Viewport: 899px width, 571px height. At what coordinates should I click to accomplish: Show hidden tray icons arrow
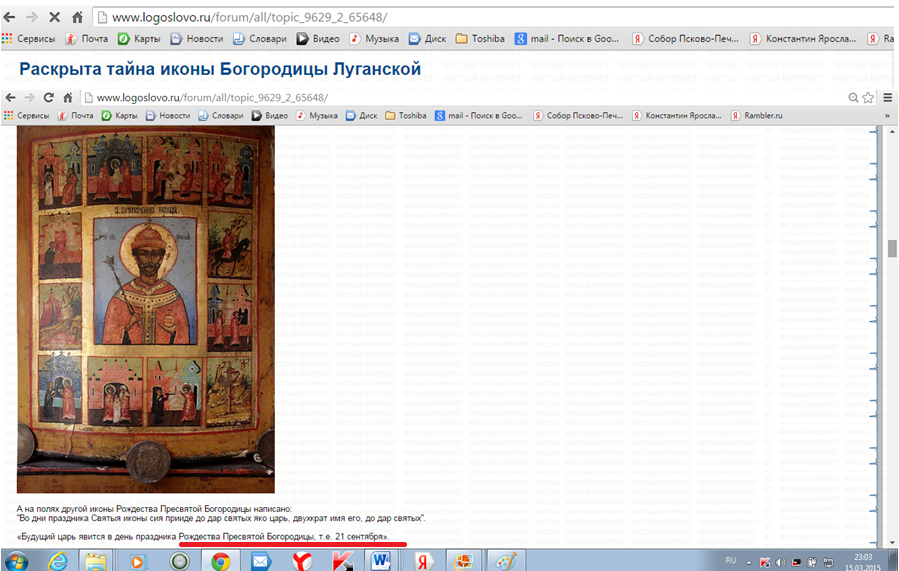[x=749, y=562]
